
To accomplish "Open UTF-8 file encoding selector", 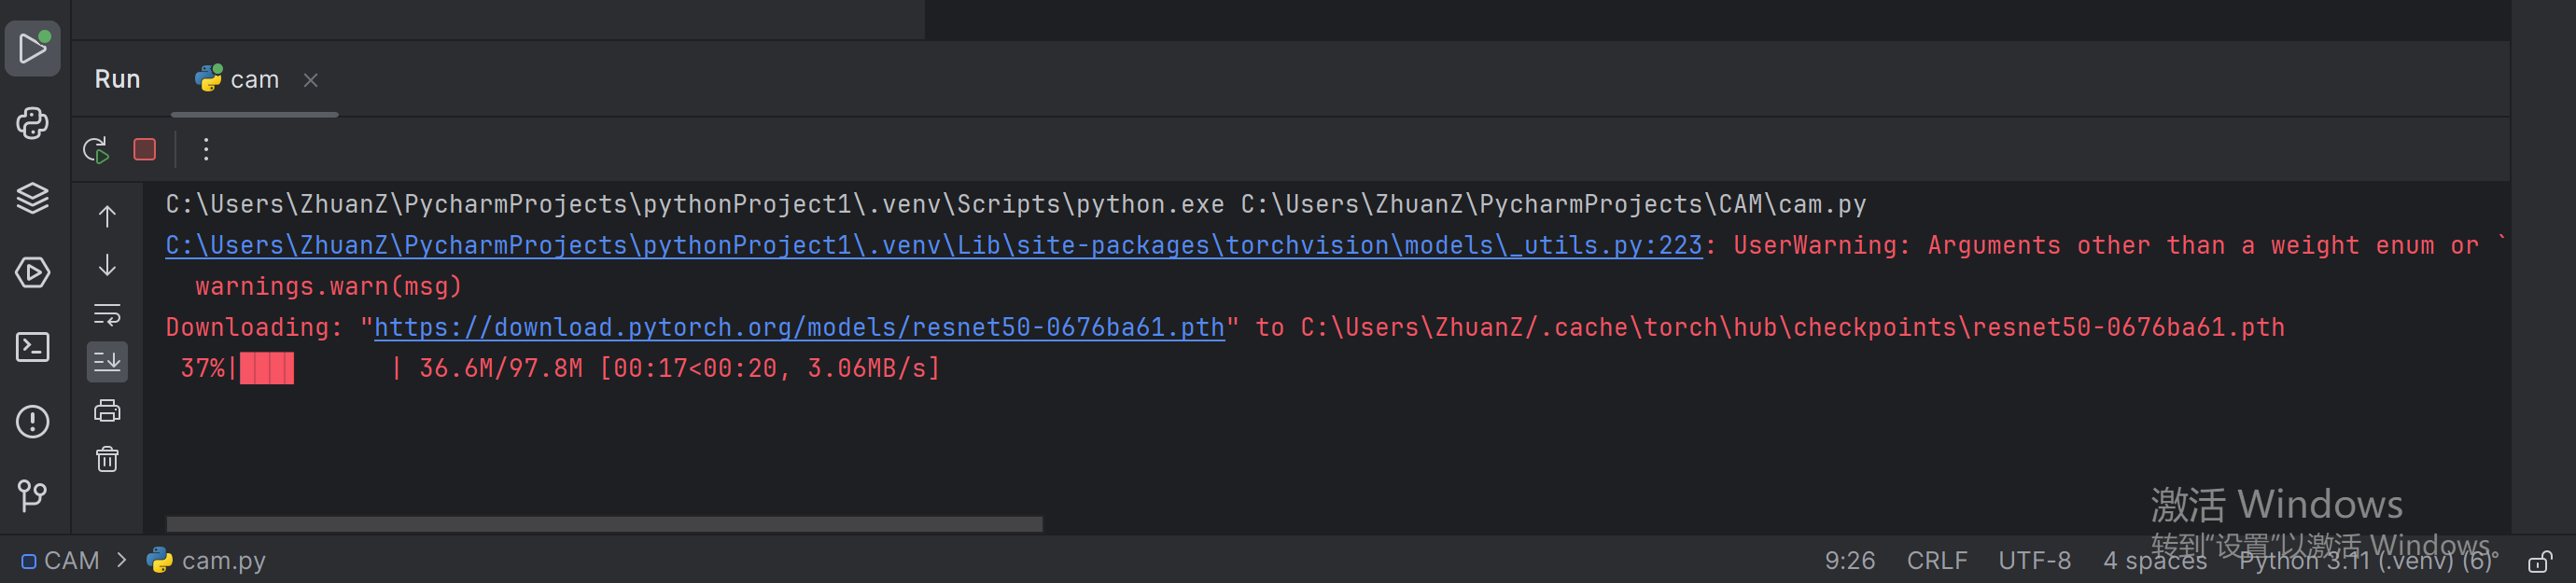I will click(2034, 561).
